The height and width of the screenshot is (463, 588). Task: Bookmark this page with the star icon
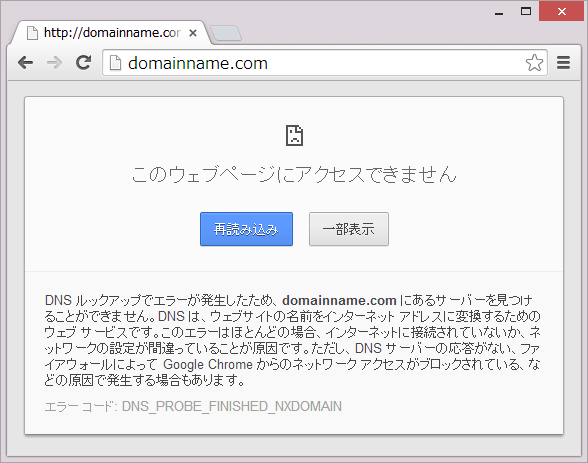coord(534,63)
